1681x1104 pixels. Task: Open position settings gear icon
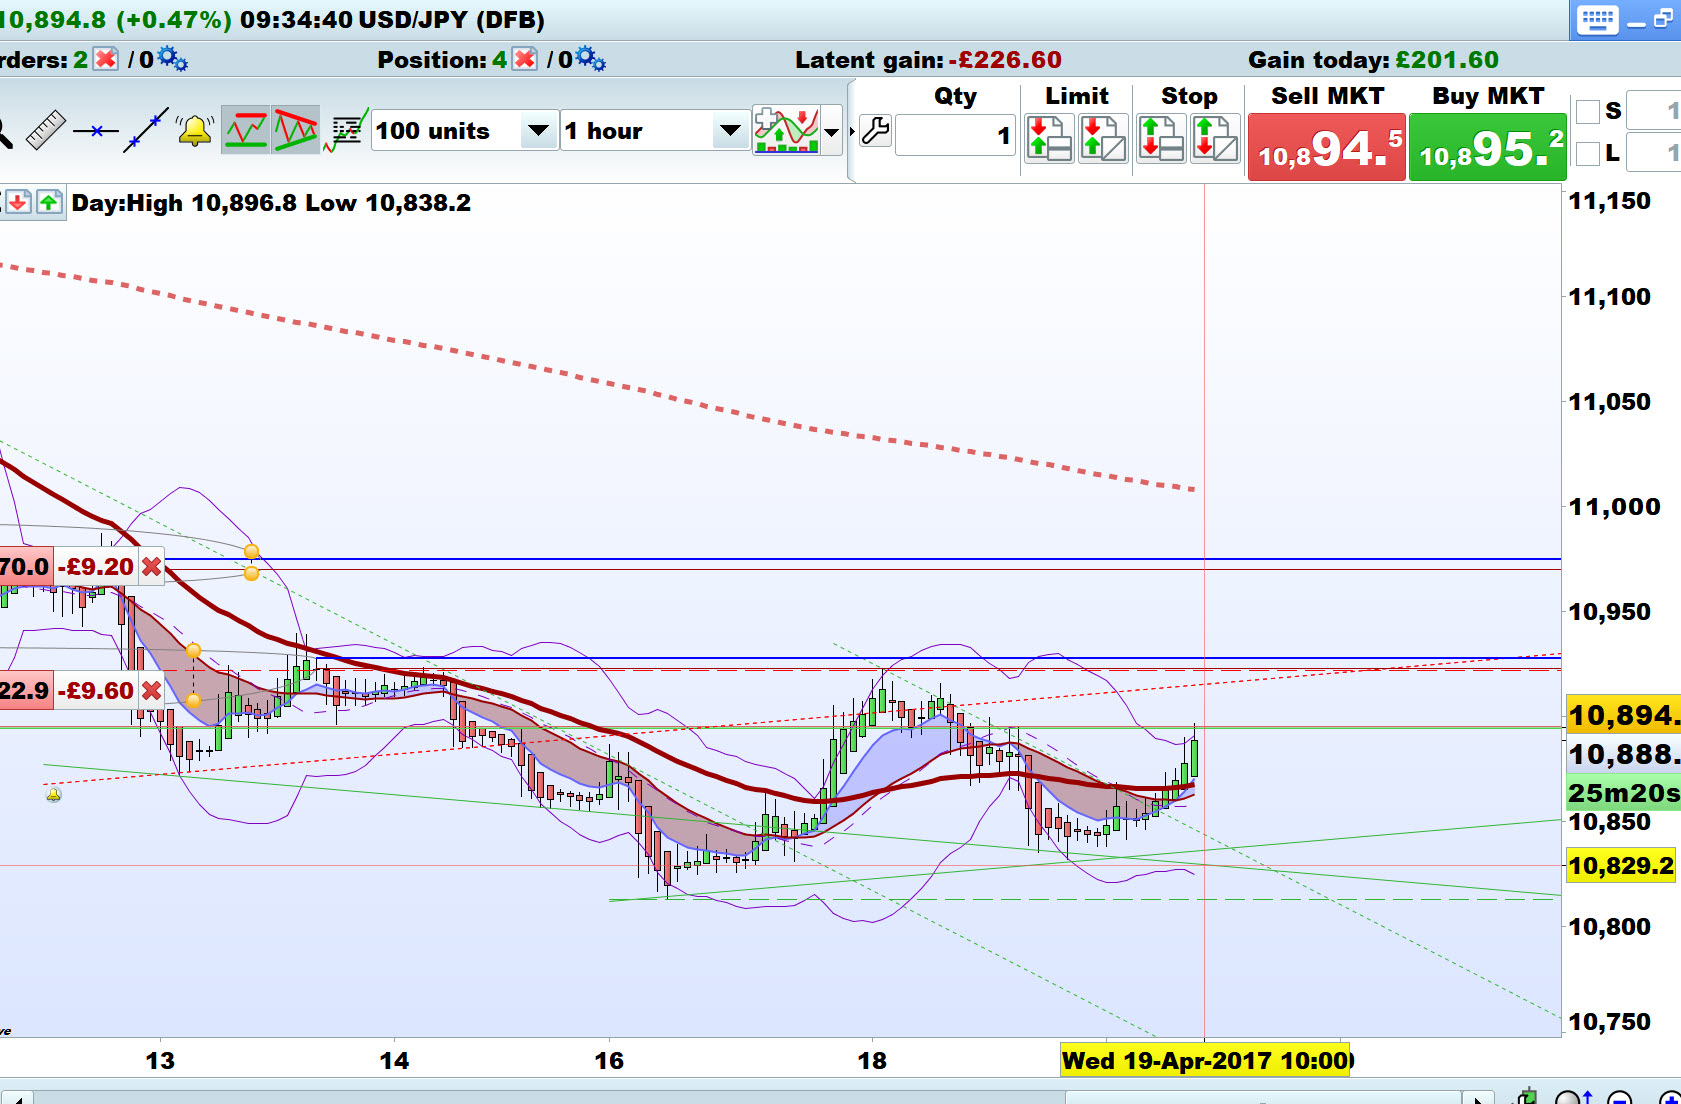591,59
